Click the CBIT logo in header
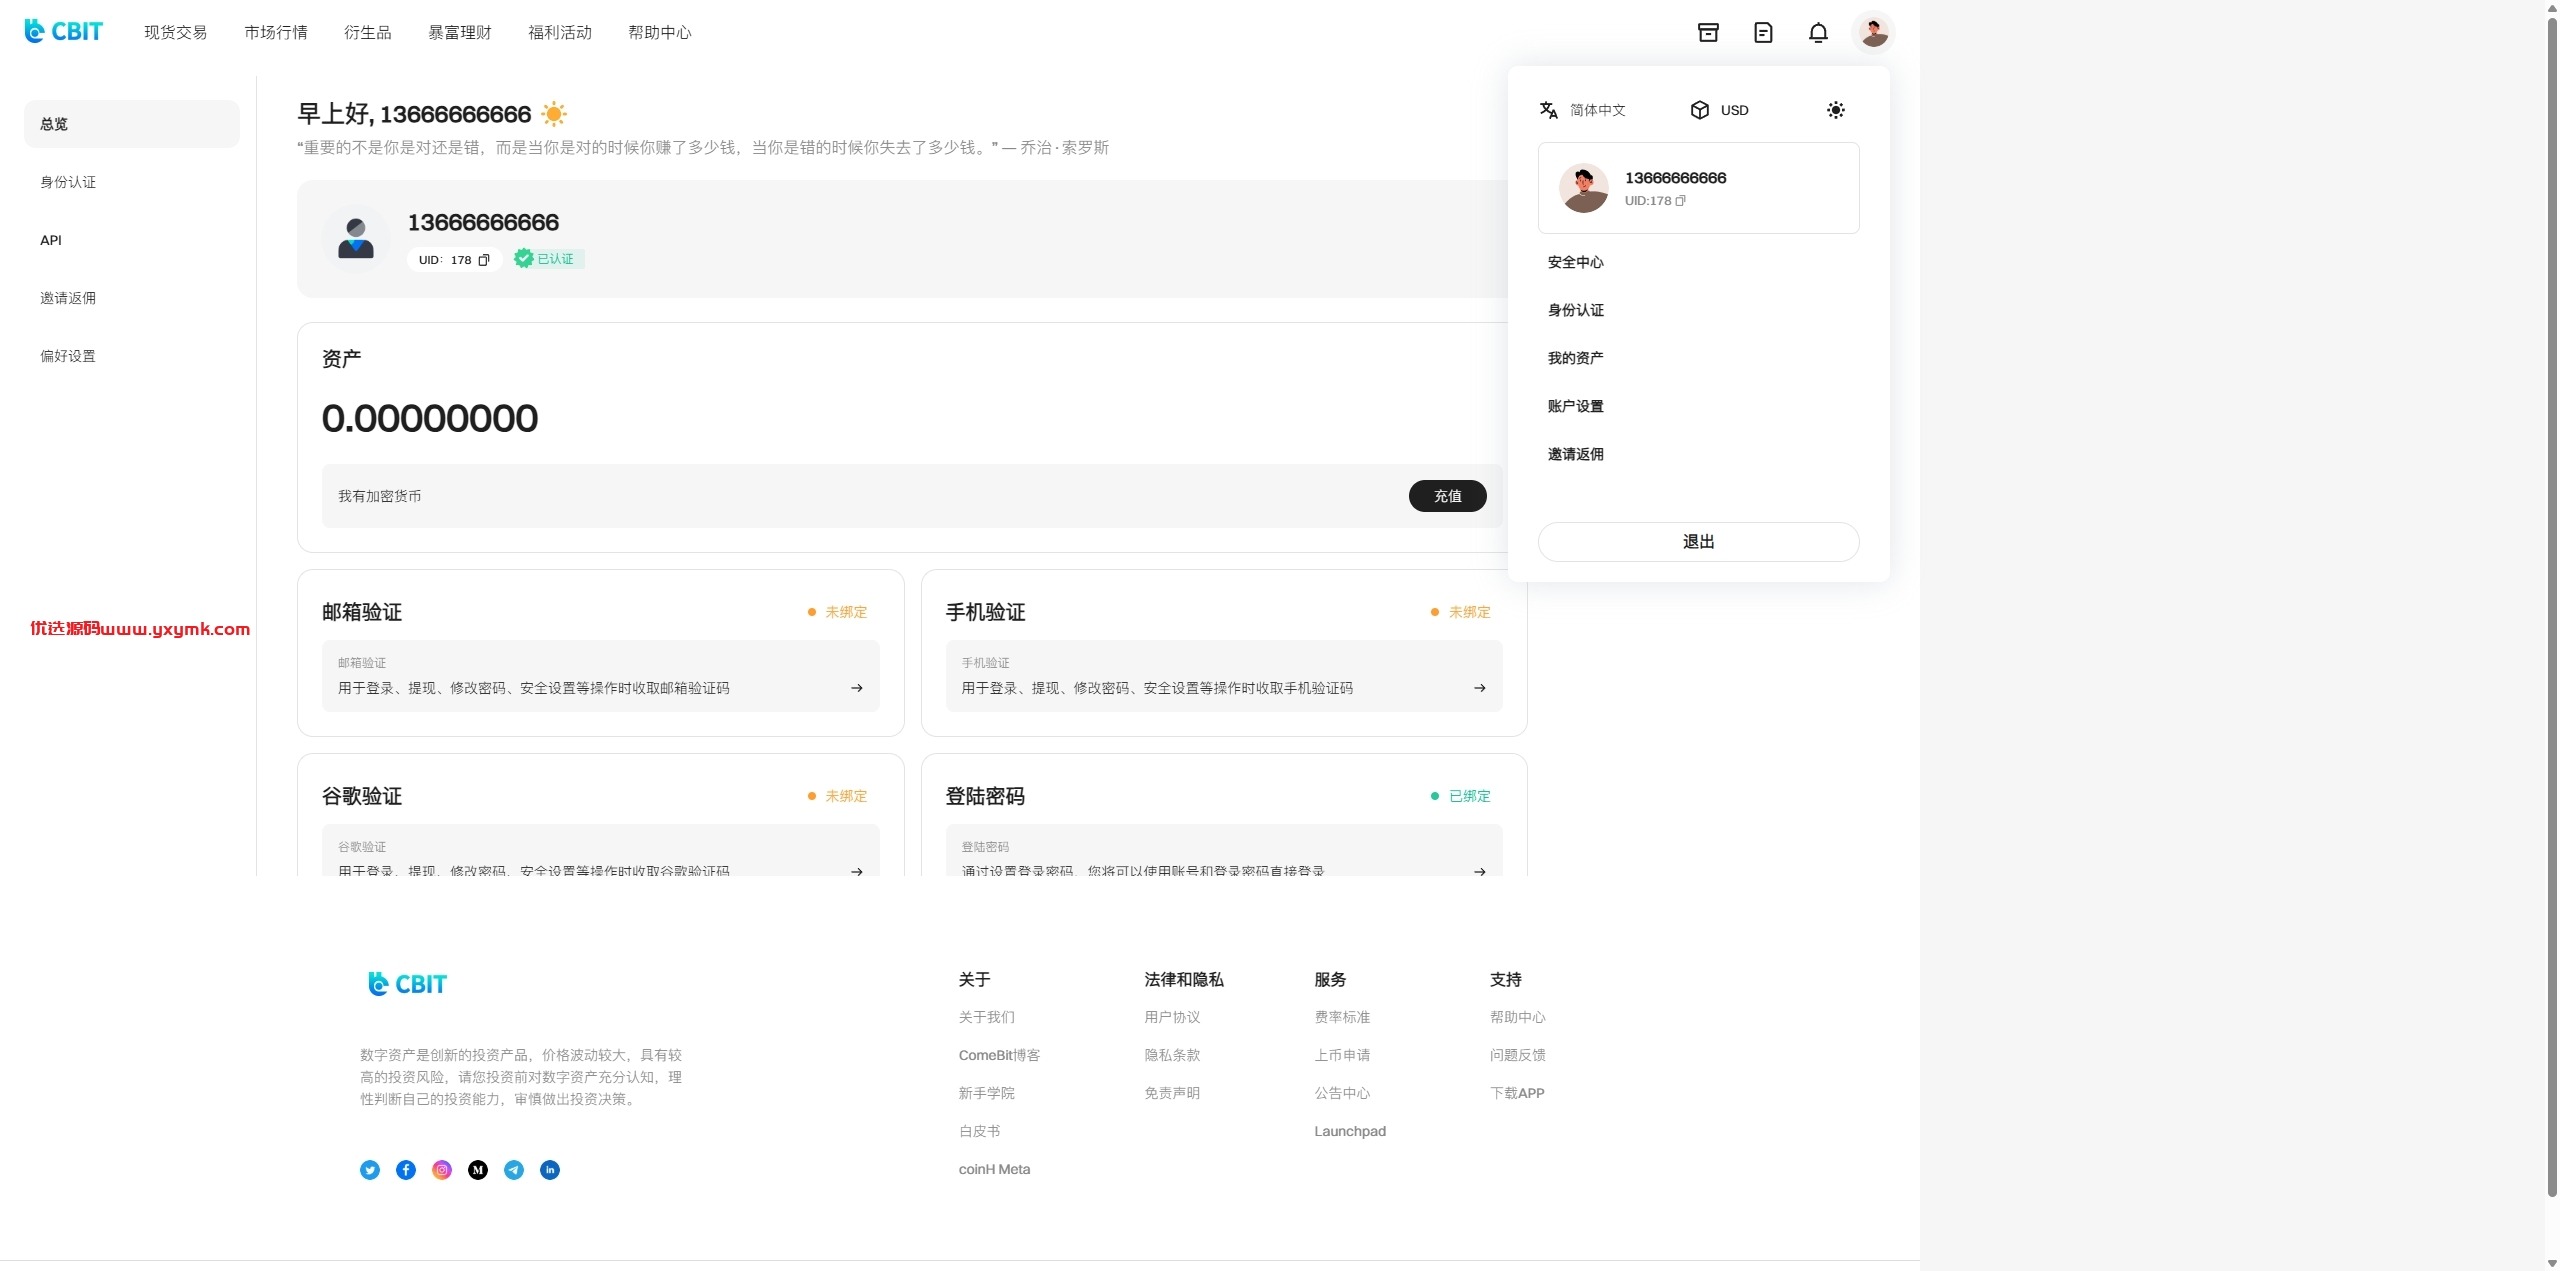This screenshot has width=2560, height=1271. pyautogui.click(x=63, y=32)
